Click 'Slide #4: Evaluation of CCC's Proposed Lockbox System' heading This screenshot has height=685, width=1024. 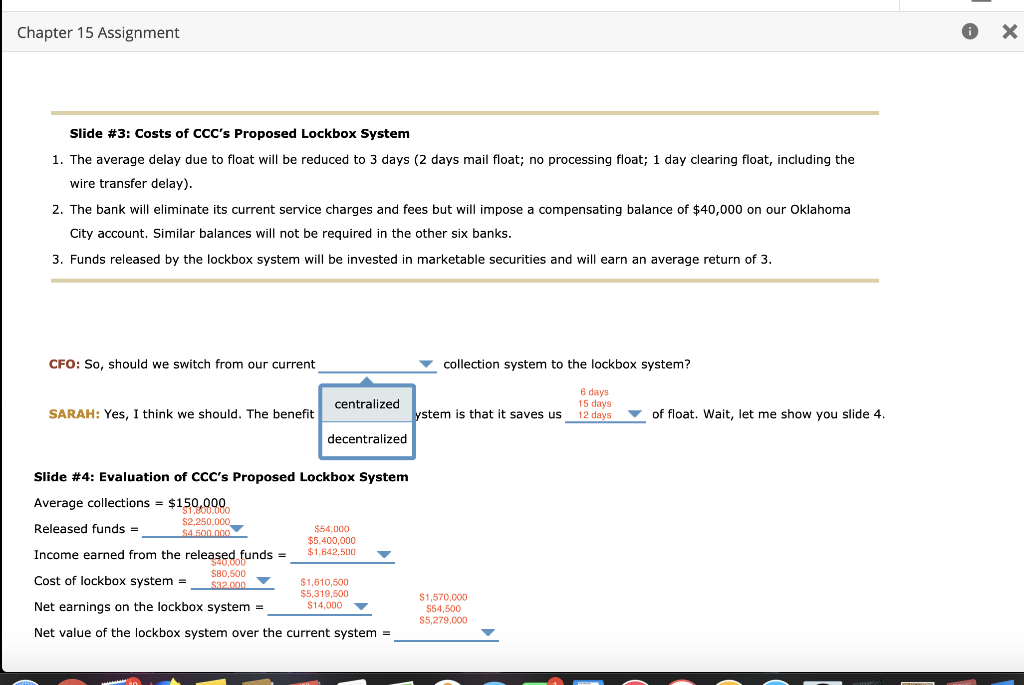[x=221, y=477]
